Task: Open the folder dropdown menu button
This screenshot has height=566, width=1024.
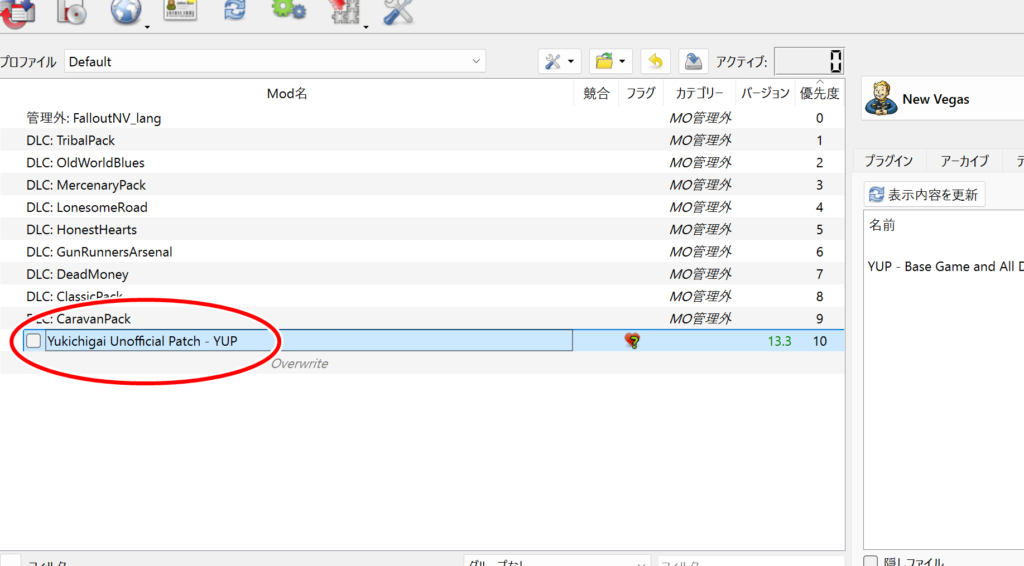Action: pos(621,62)
